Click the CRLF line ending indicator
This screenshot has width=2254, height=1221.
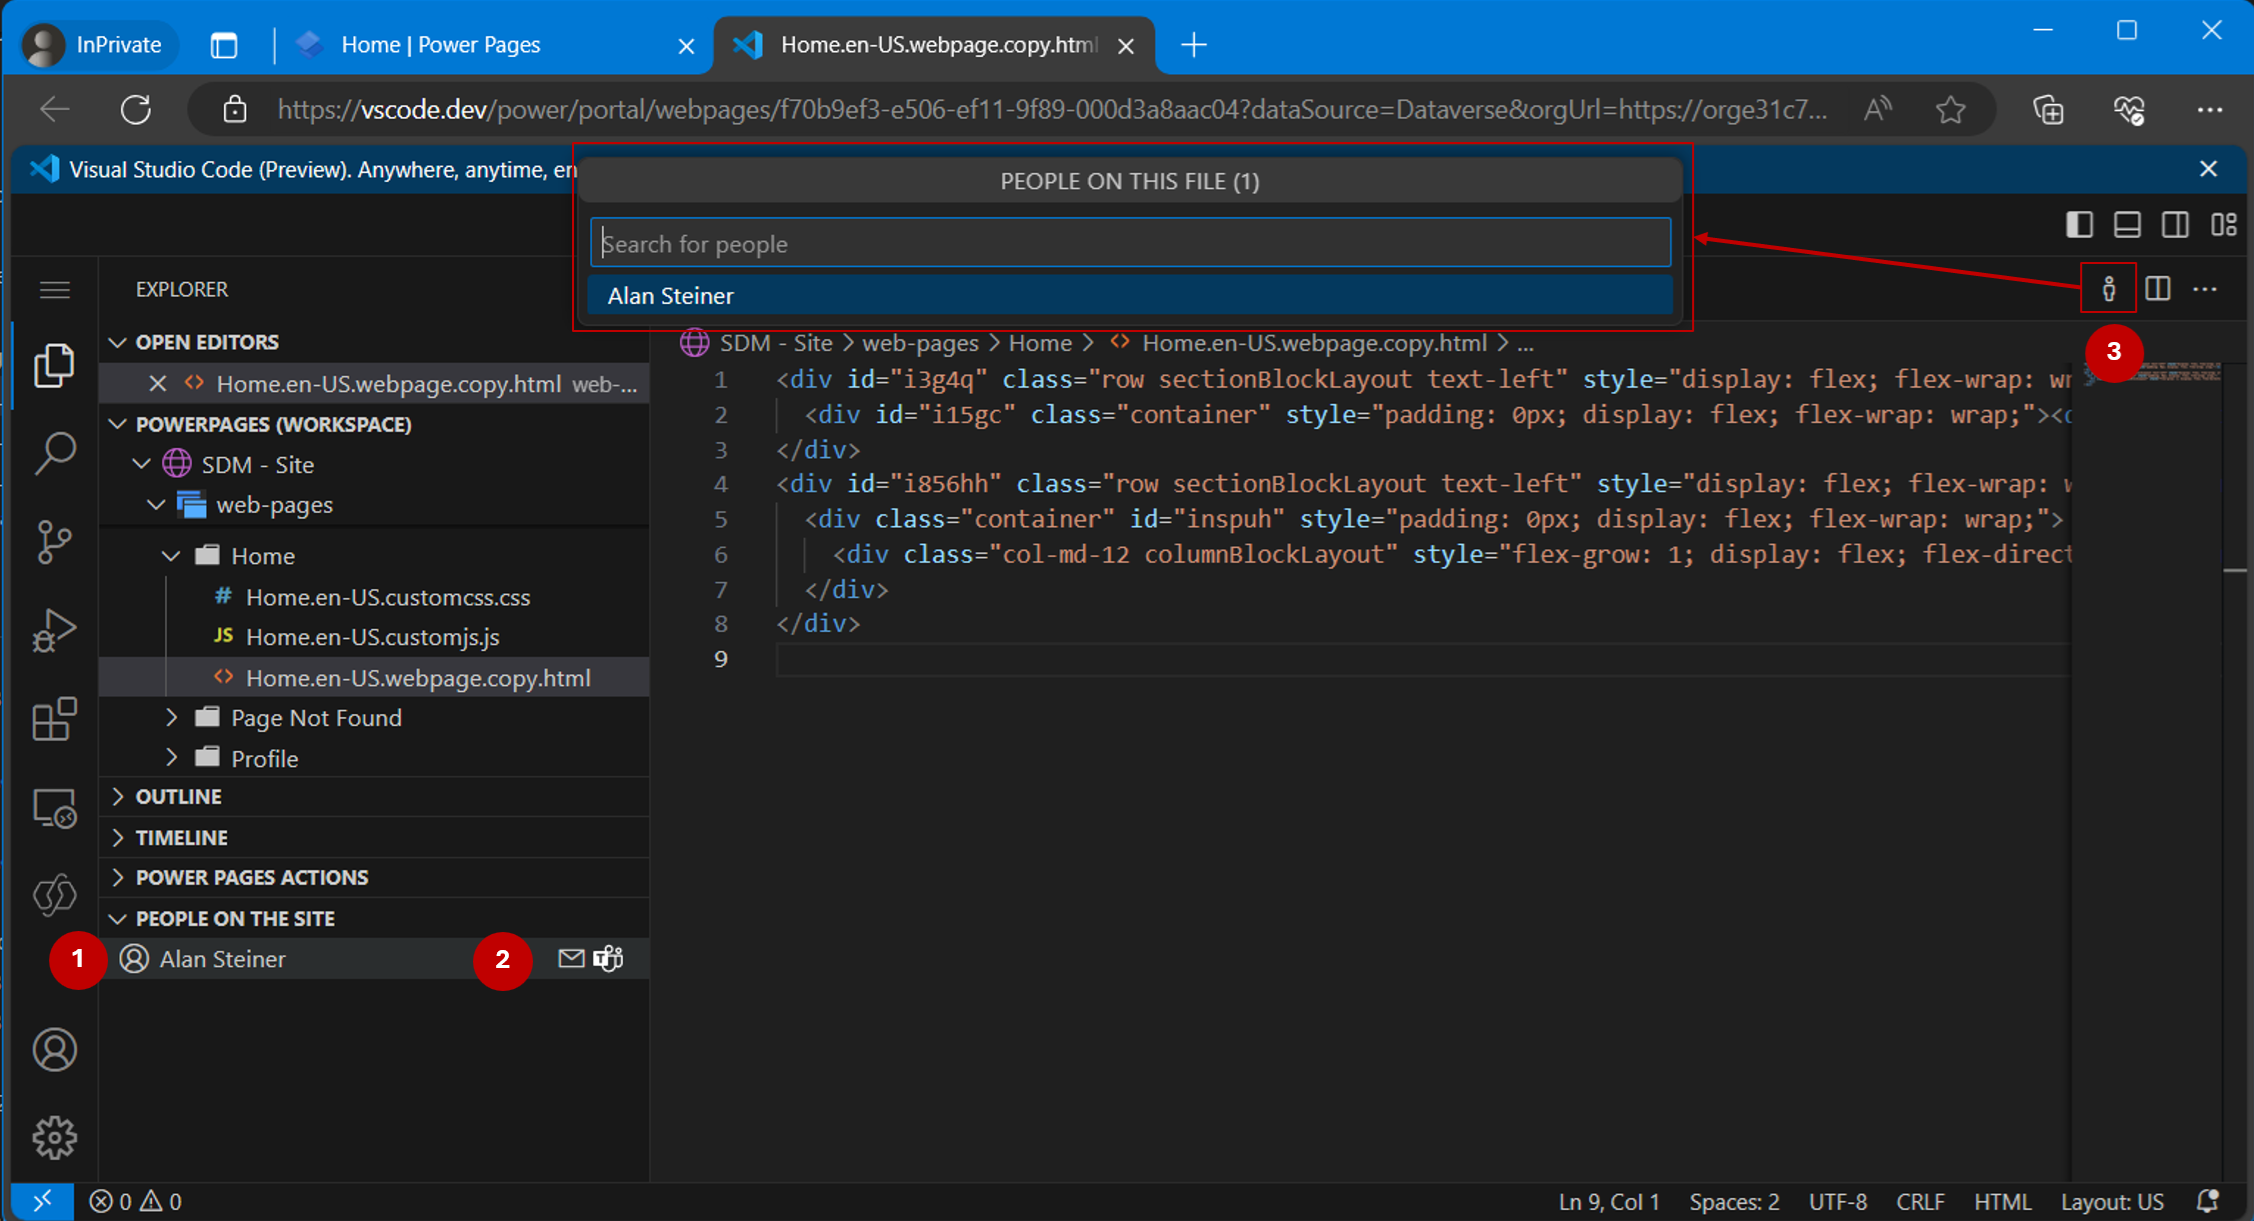coord(1920,1201)
